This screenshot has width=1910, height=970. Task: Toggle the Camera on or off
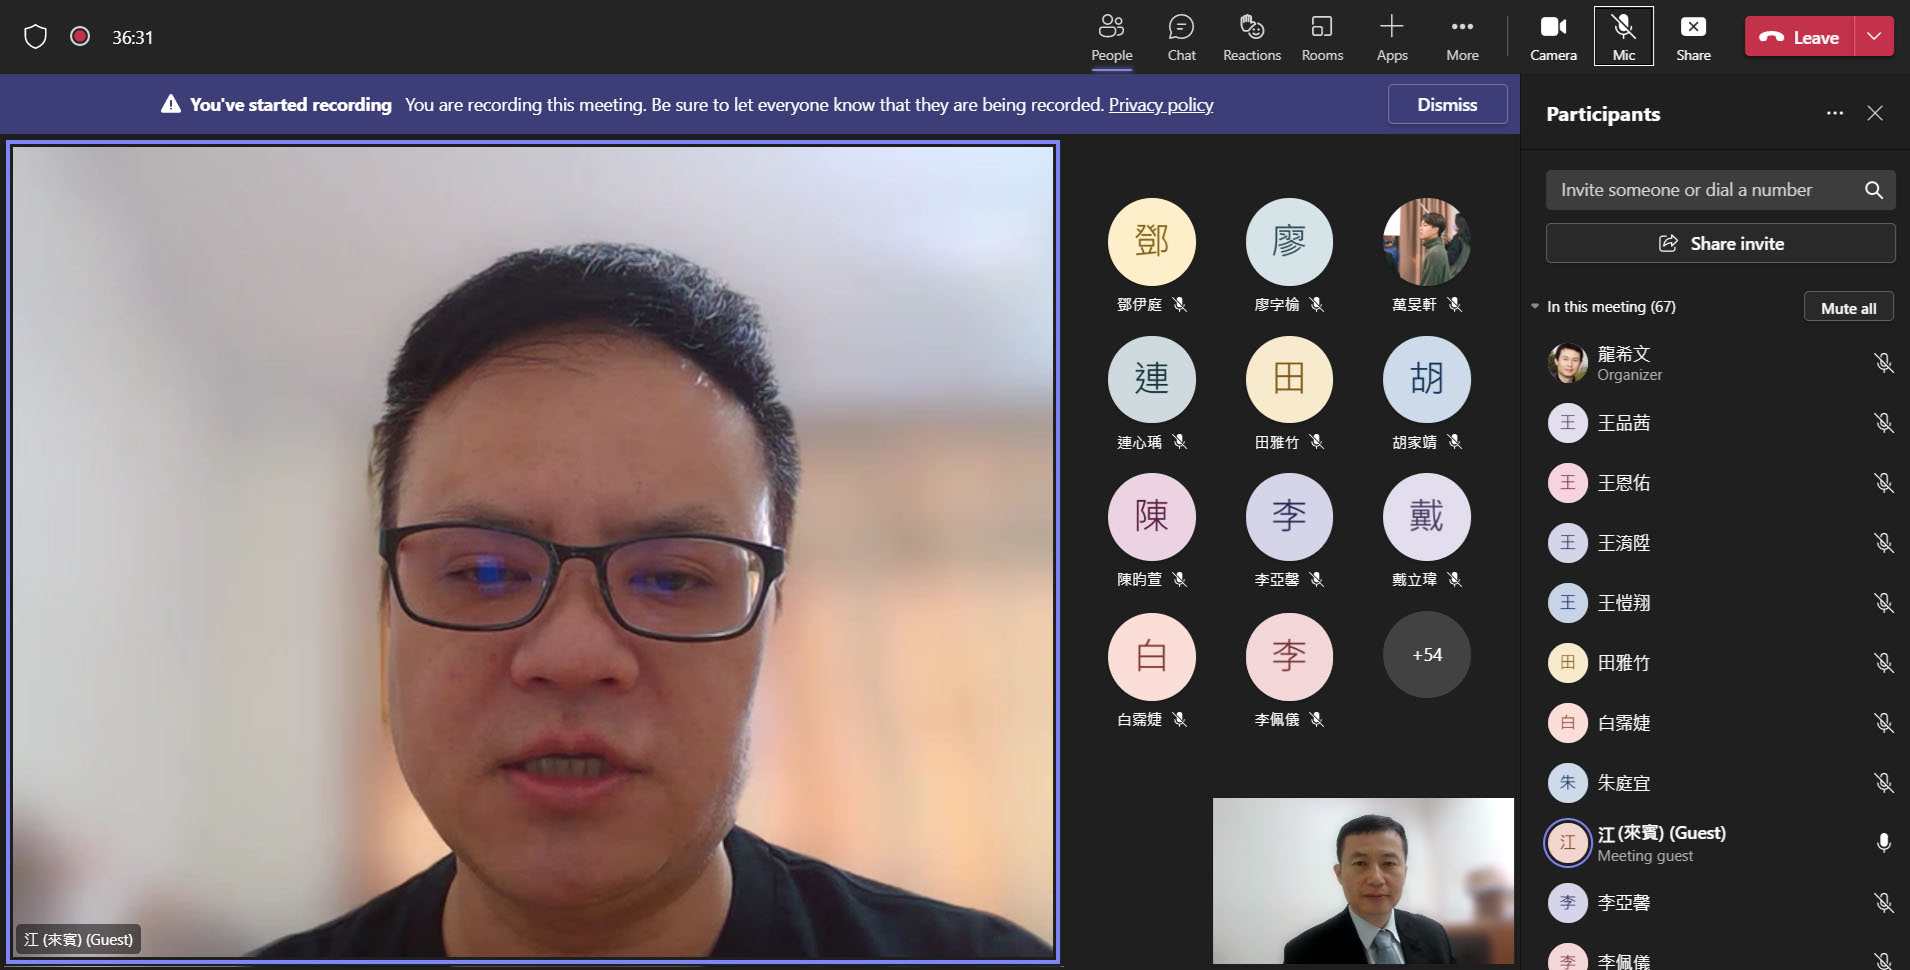[x=1553, y=38]
